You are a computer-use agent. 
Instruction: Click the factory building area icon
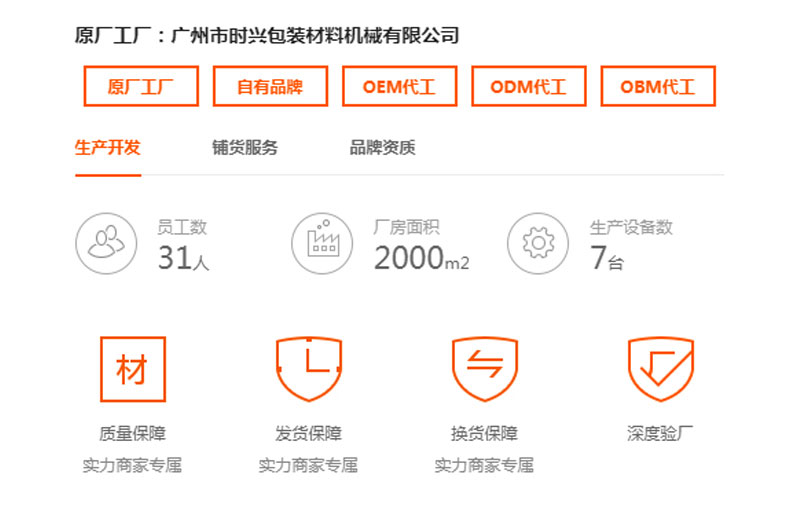pos(322,243)
